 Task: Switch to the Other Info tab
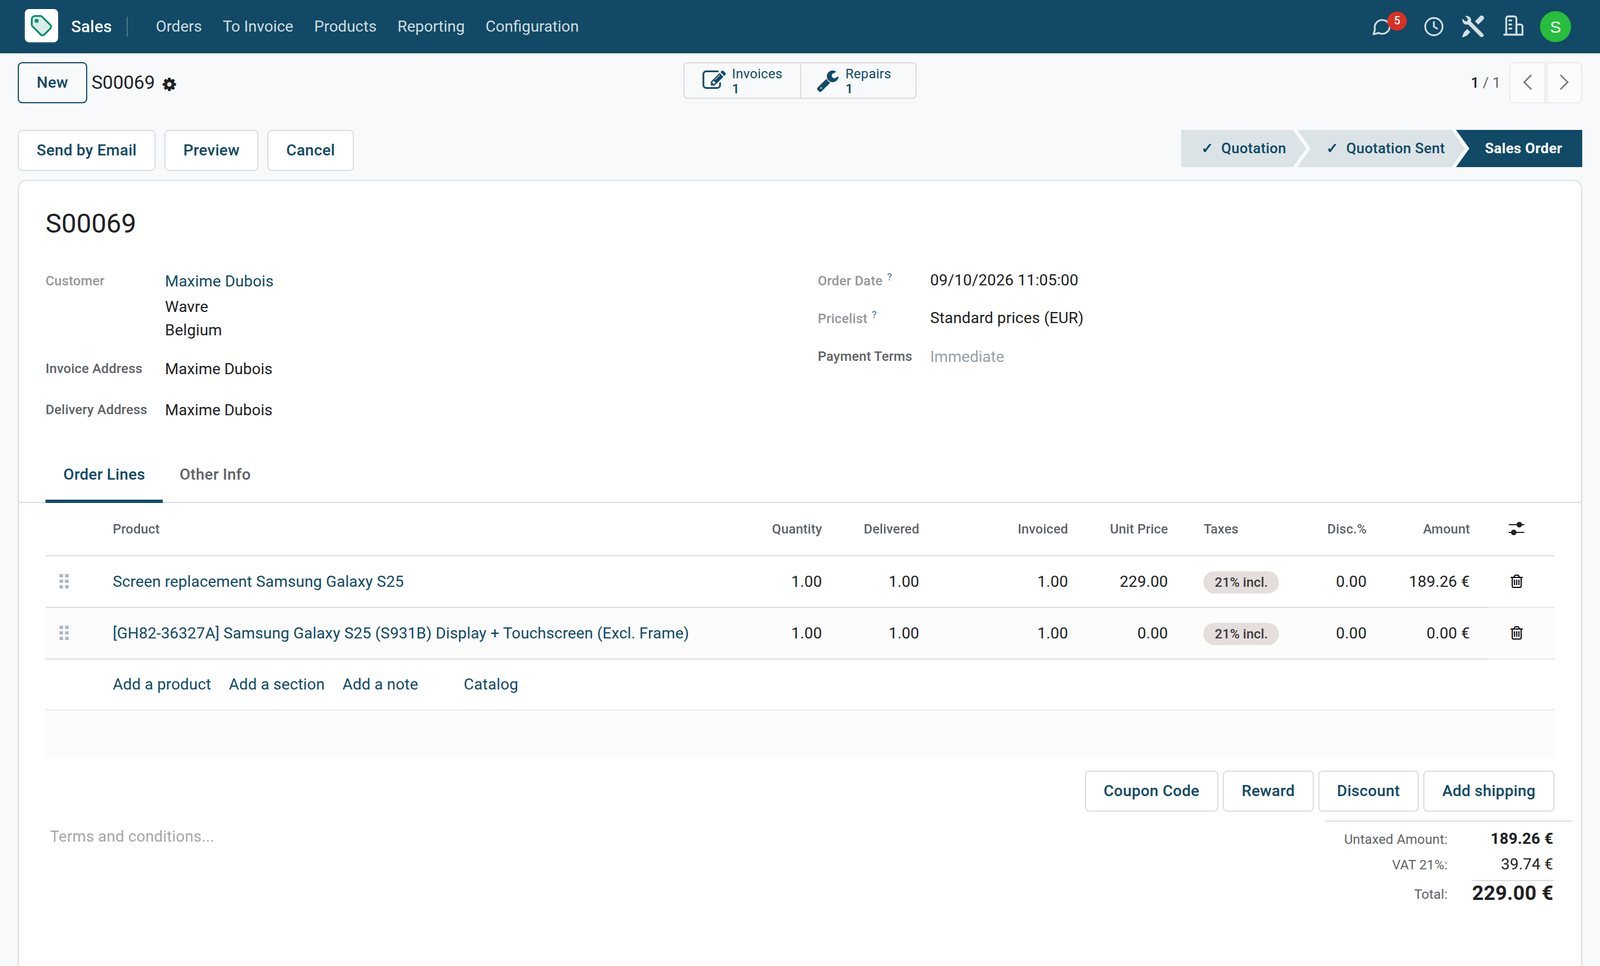215,475
